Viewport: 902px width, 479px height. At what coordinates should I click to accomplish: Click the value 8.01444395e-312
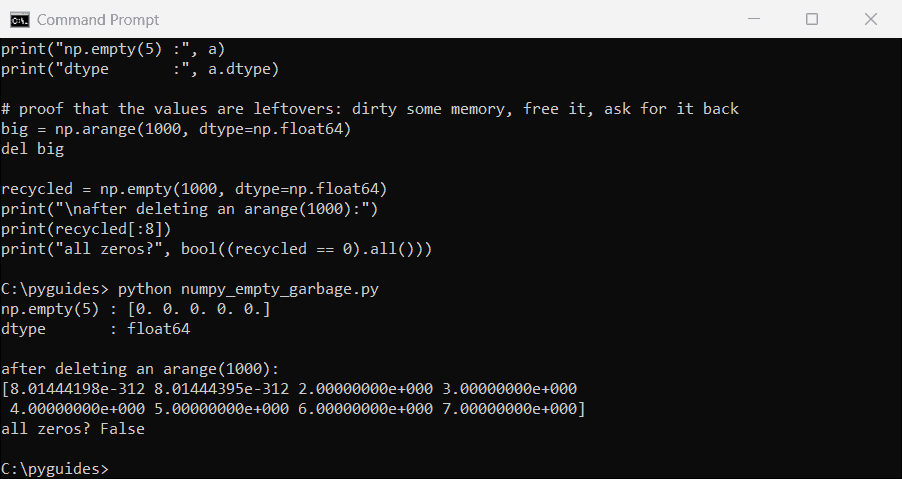[221, 389]
